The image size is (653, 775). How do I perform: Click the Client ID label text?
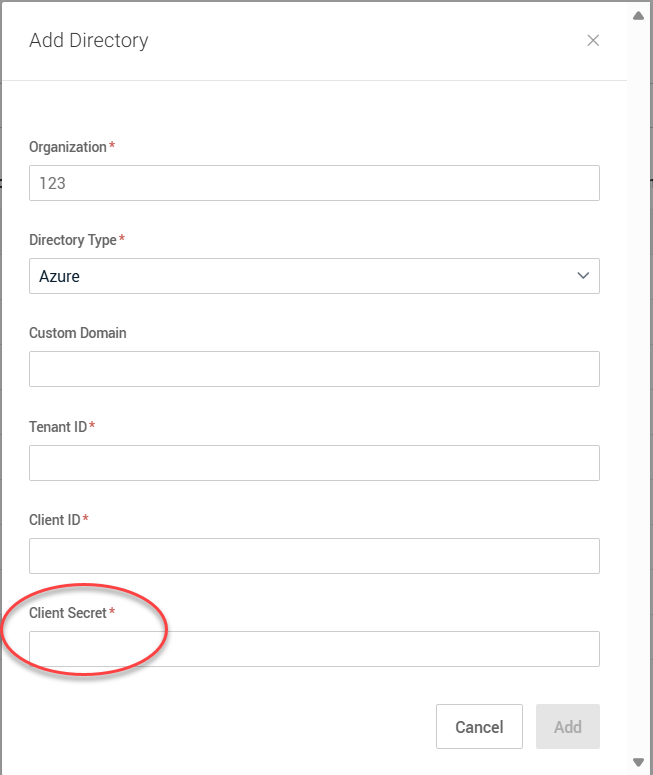(x=55, y=520)
